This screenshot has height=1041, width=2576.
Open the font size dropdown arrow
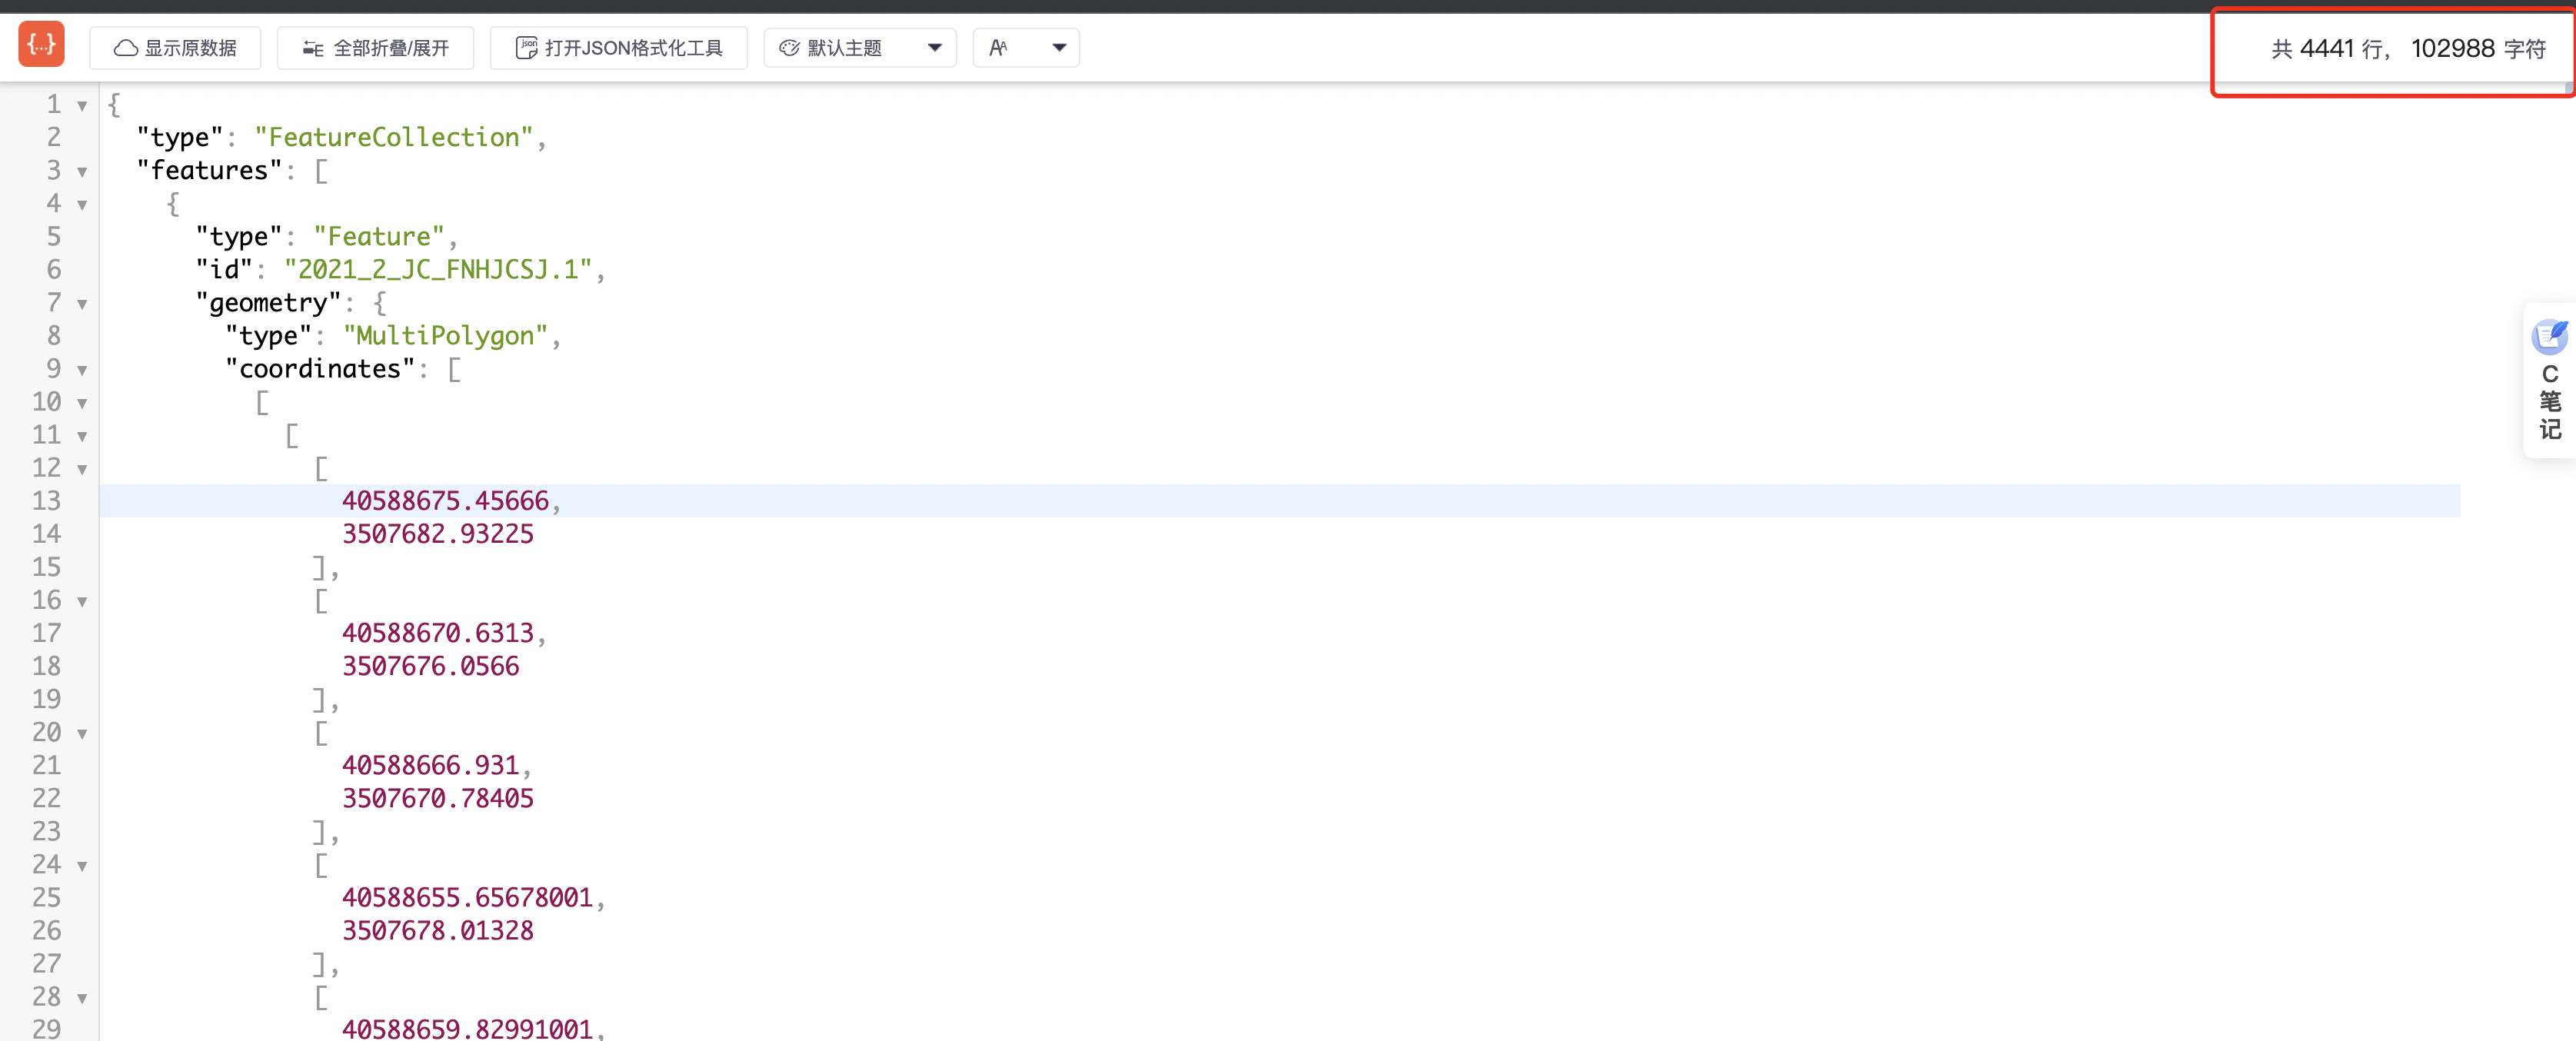(1059, 48)
